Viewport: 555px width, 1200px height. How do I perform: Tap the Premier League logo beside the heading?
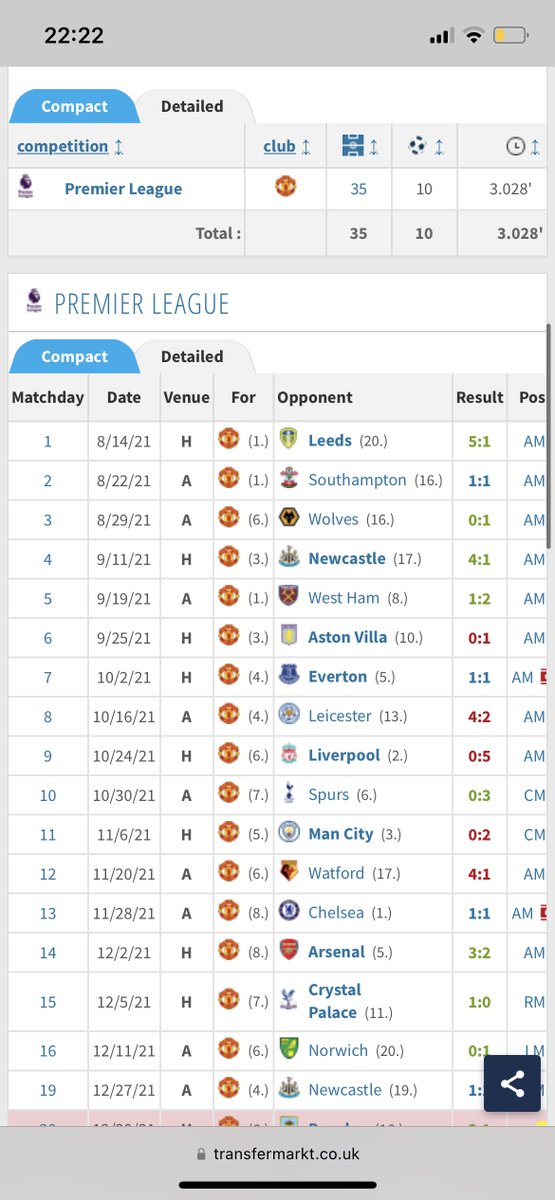[33, 303]
